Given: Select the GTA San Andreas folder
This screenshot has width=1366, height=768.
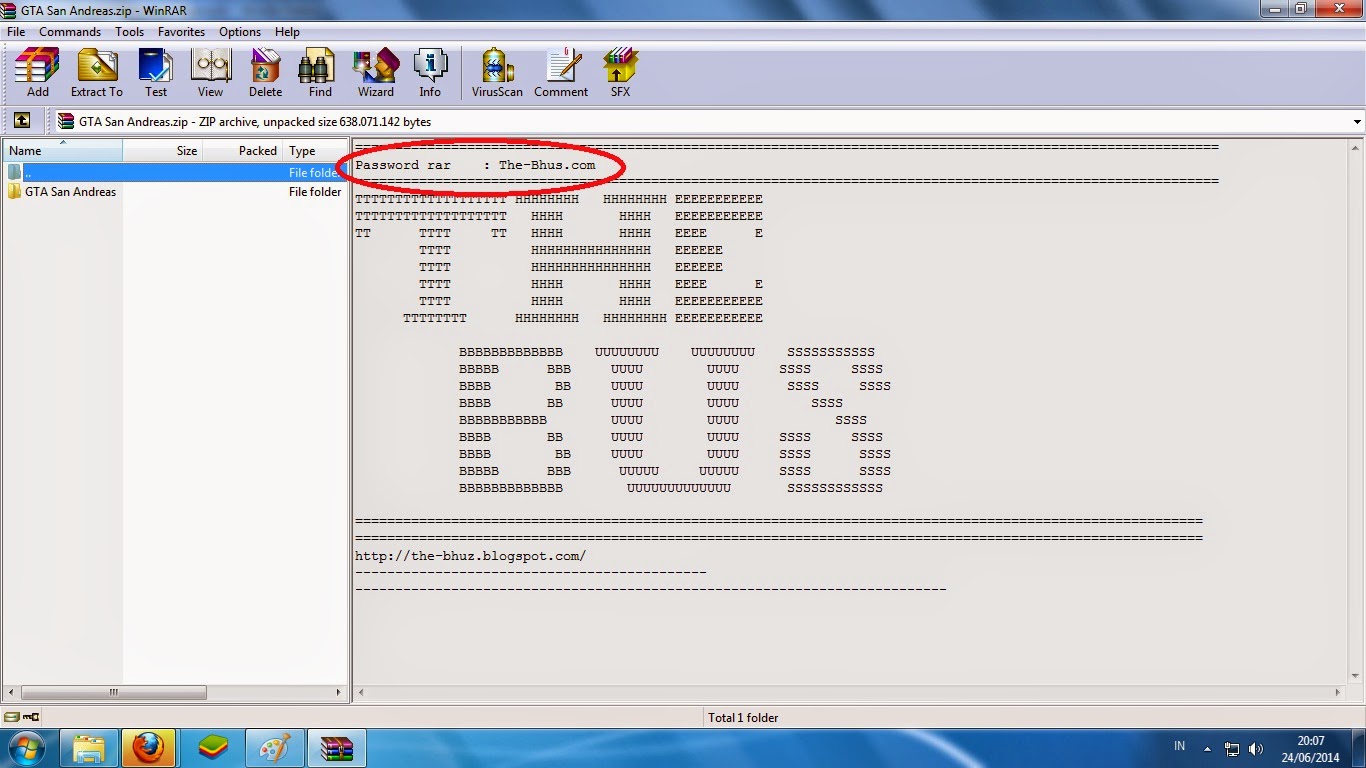Looking at the screenshot, I should tap(70, 192).
